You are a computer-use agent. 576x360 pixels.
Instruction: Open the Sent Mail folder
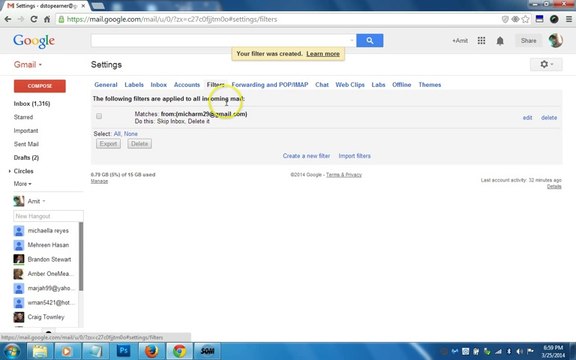pyautogui.click(x=26, y=144)
